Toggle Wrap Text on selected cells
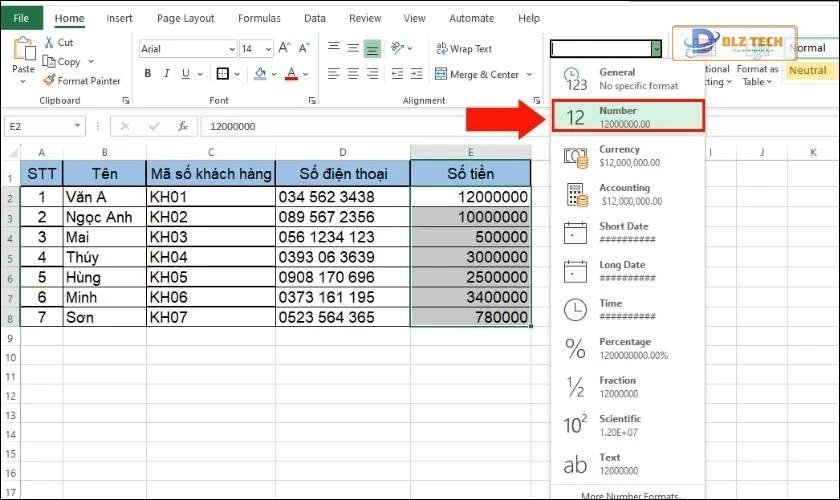The width and height of the screenshot is (840, 500). (463, 48)
